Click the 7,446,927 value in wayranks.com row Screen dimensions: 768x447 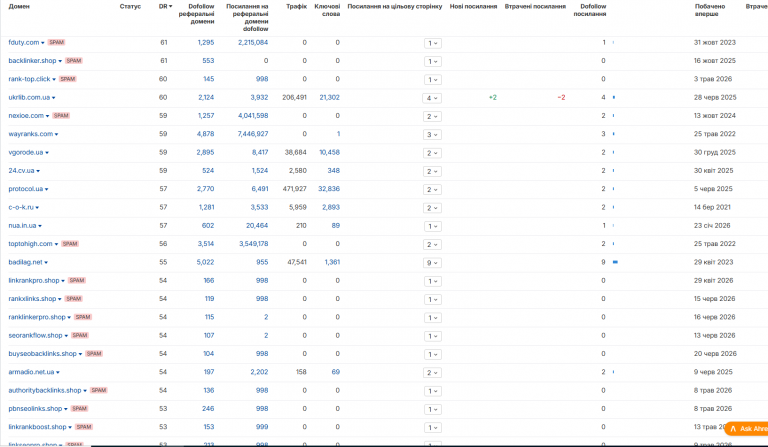pos(253,134)
